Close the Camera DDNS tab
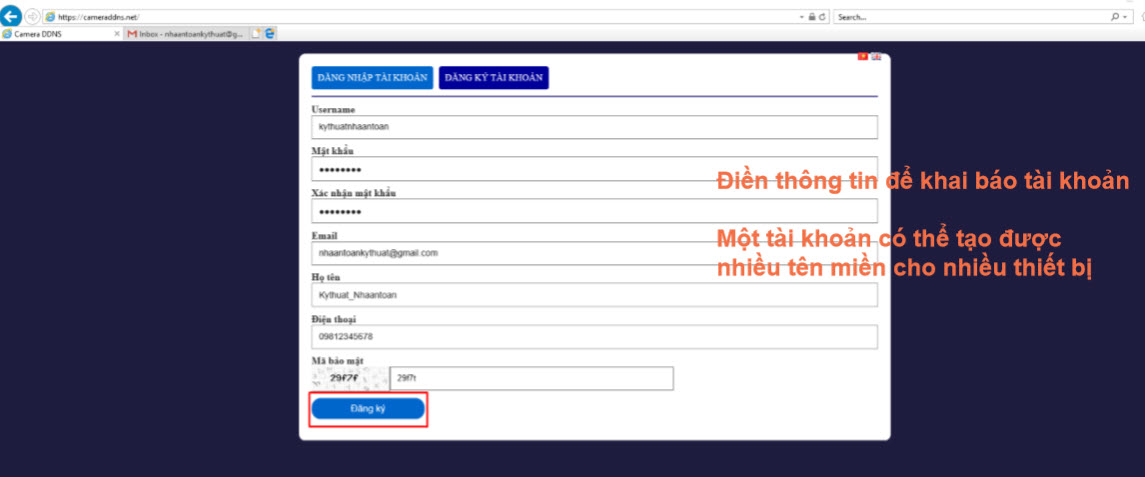Viewport: 1145px width, 477px height. [x=117, y=33]
